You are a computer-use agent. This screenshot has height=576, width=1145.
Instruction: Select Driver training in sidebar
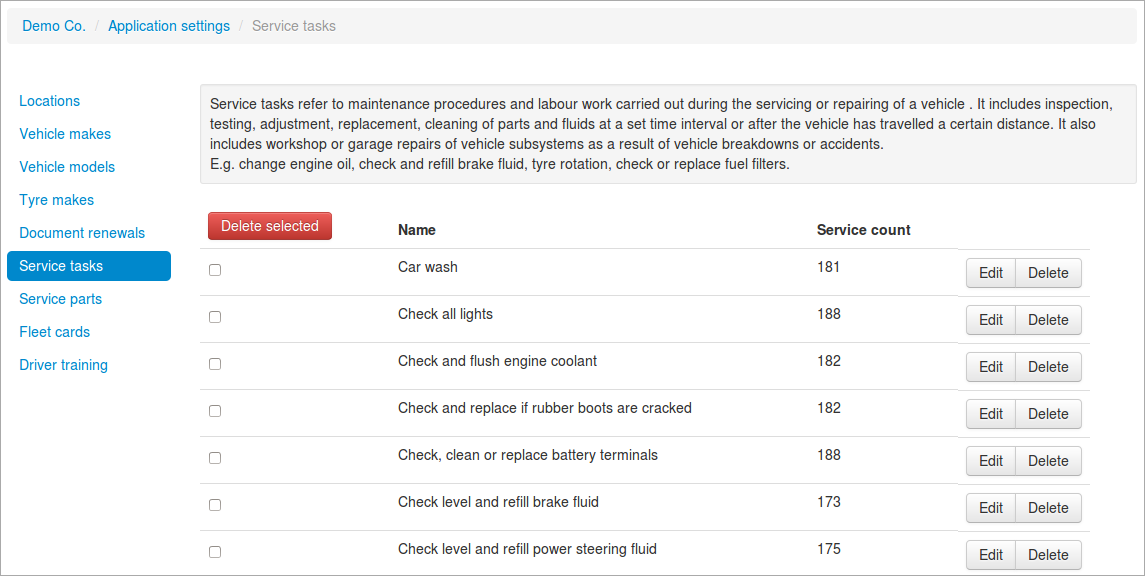pyautogui.click(x=64, y=365)
